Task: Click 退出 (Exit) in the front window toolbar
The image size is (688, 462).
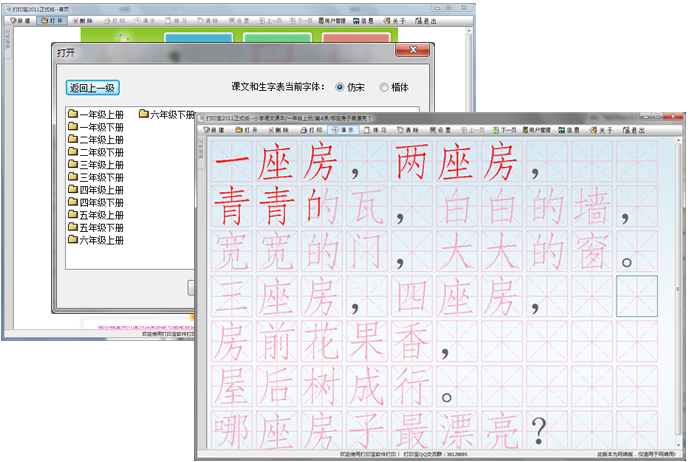Action: pyautogui.click(x=635, y=130)
